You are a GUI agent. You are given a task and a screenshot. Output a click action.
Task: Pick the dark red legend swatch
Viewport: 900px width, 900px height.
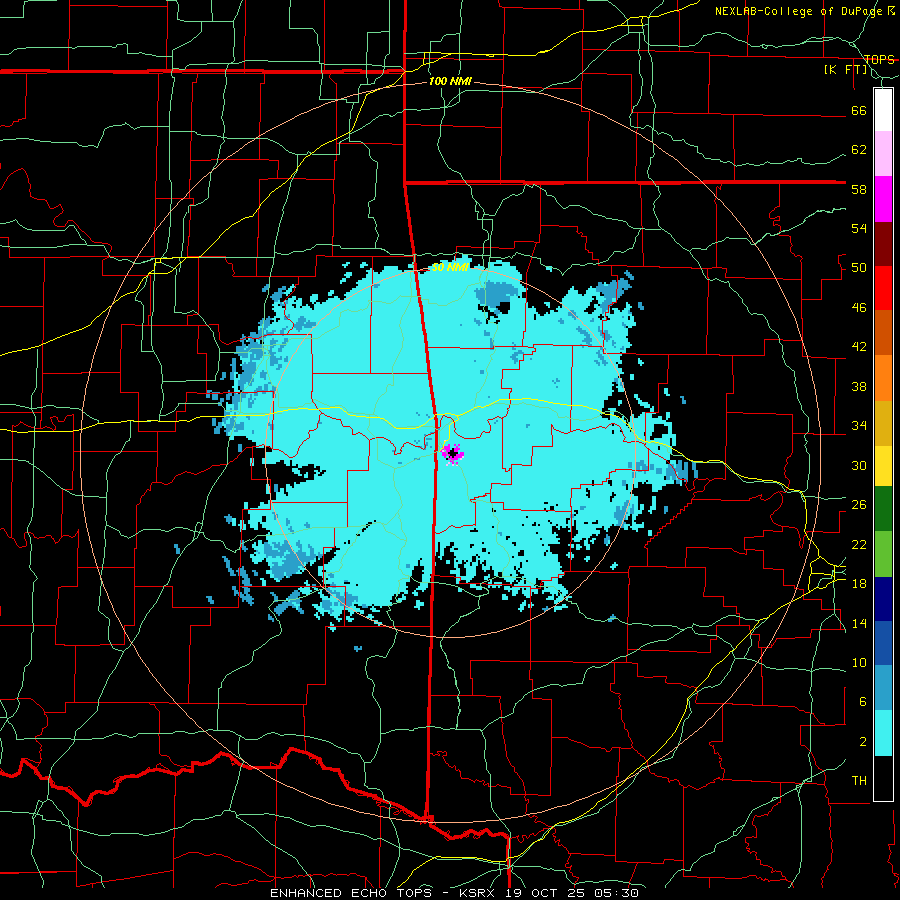tap(883, 244)
